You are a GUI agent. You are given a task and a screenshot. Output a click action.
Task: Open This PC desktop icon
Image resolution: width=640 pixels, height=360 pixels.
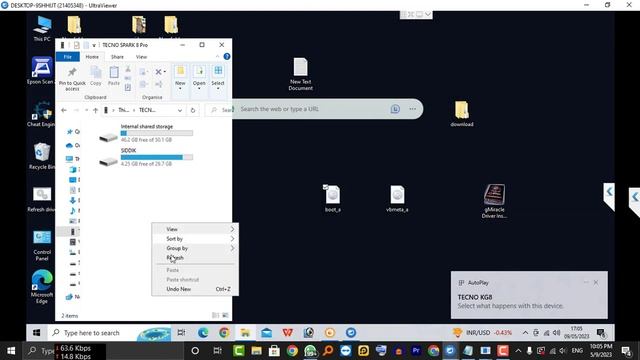click(42, 29)
